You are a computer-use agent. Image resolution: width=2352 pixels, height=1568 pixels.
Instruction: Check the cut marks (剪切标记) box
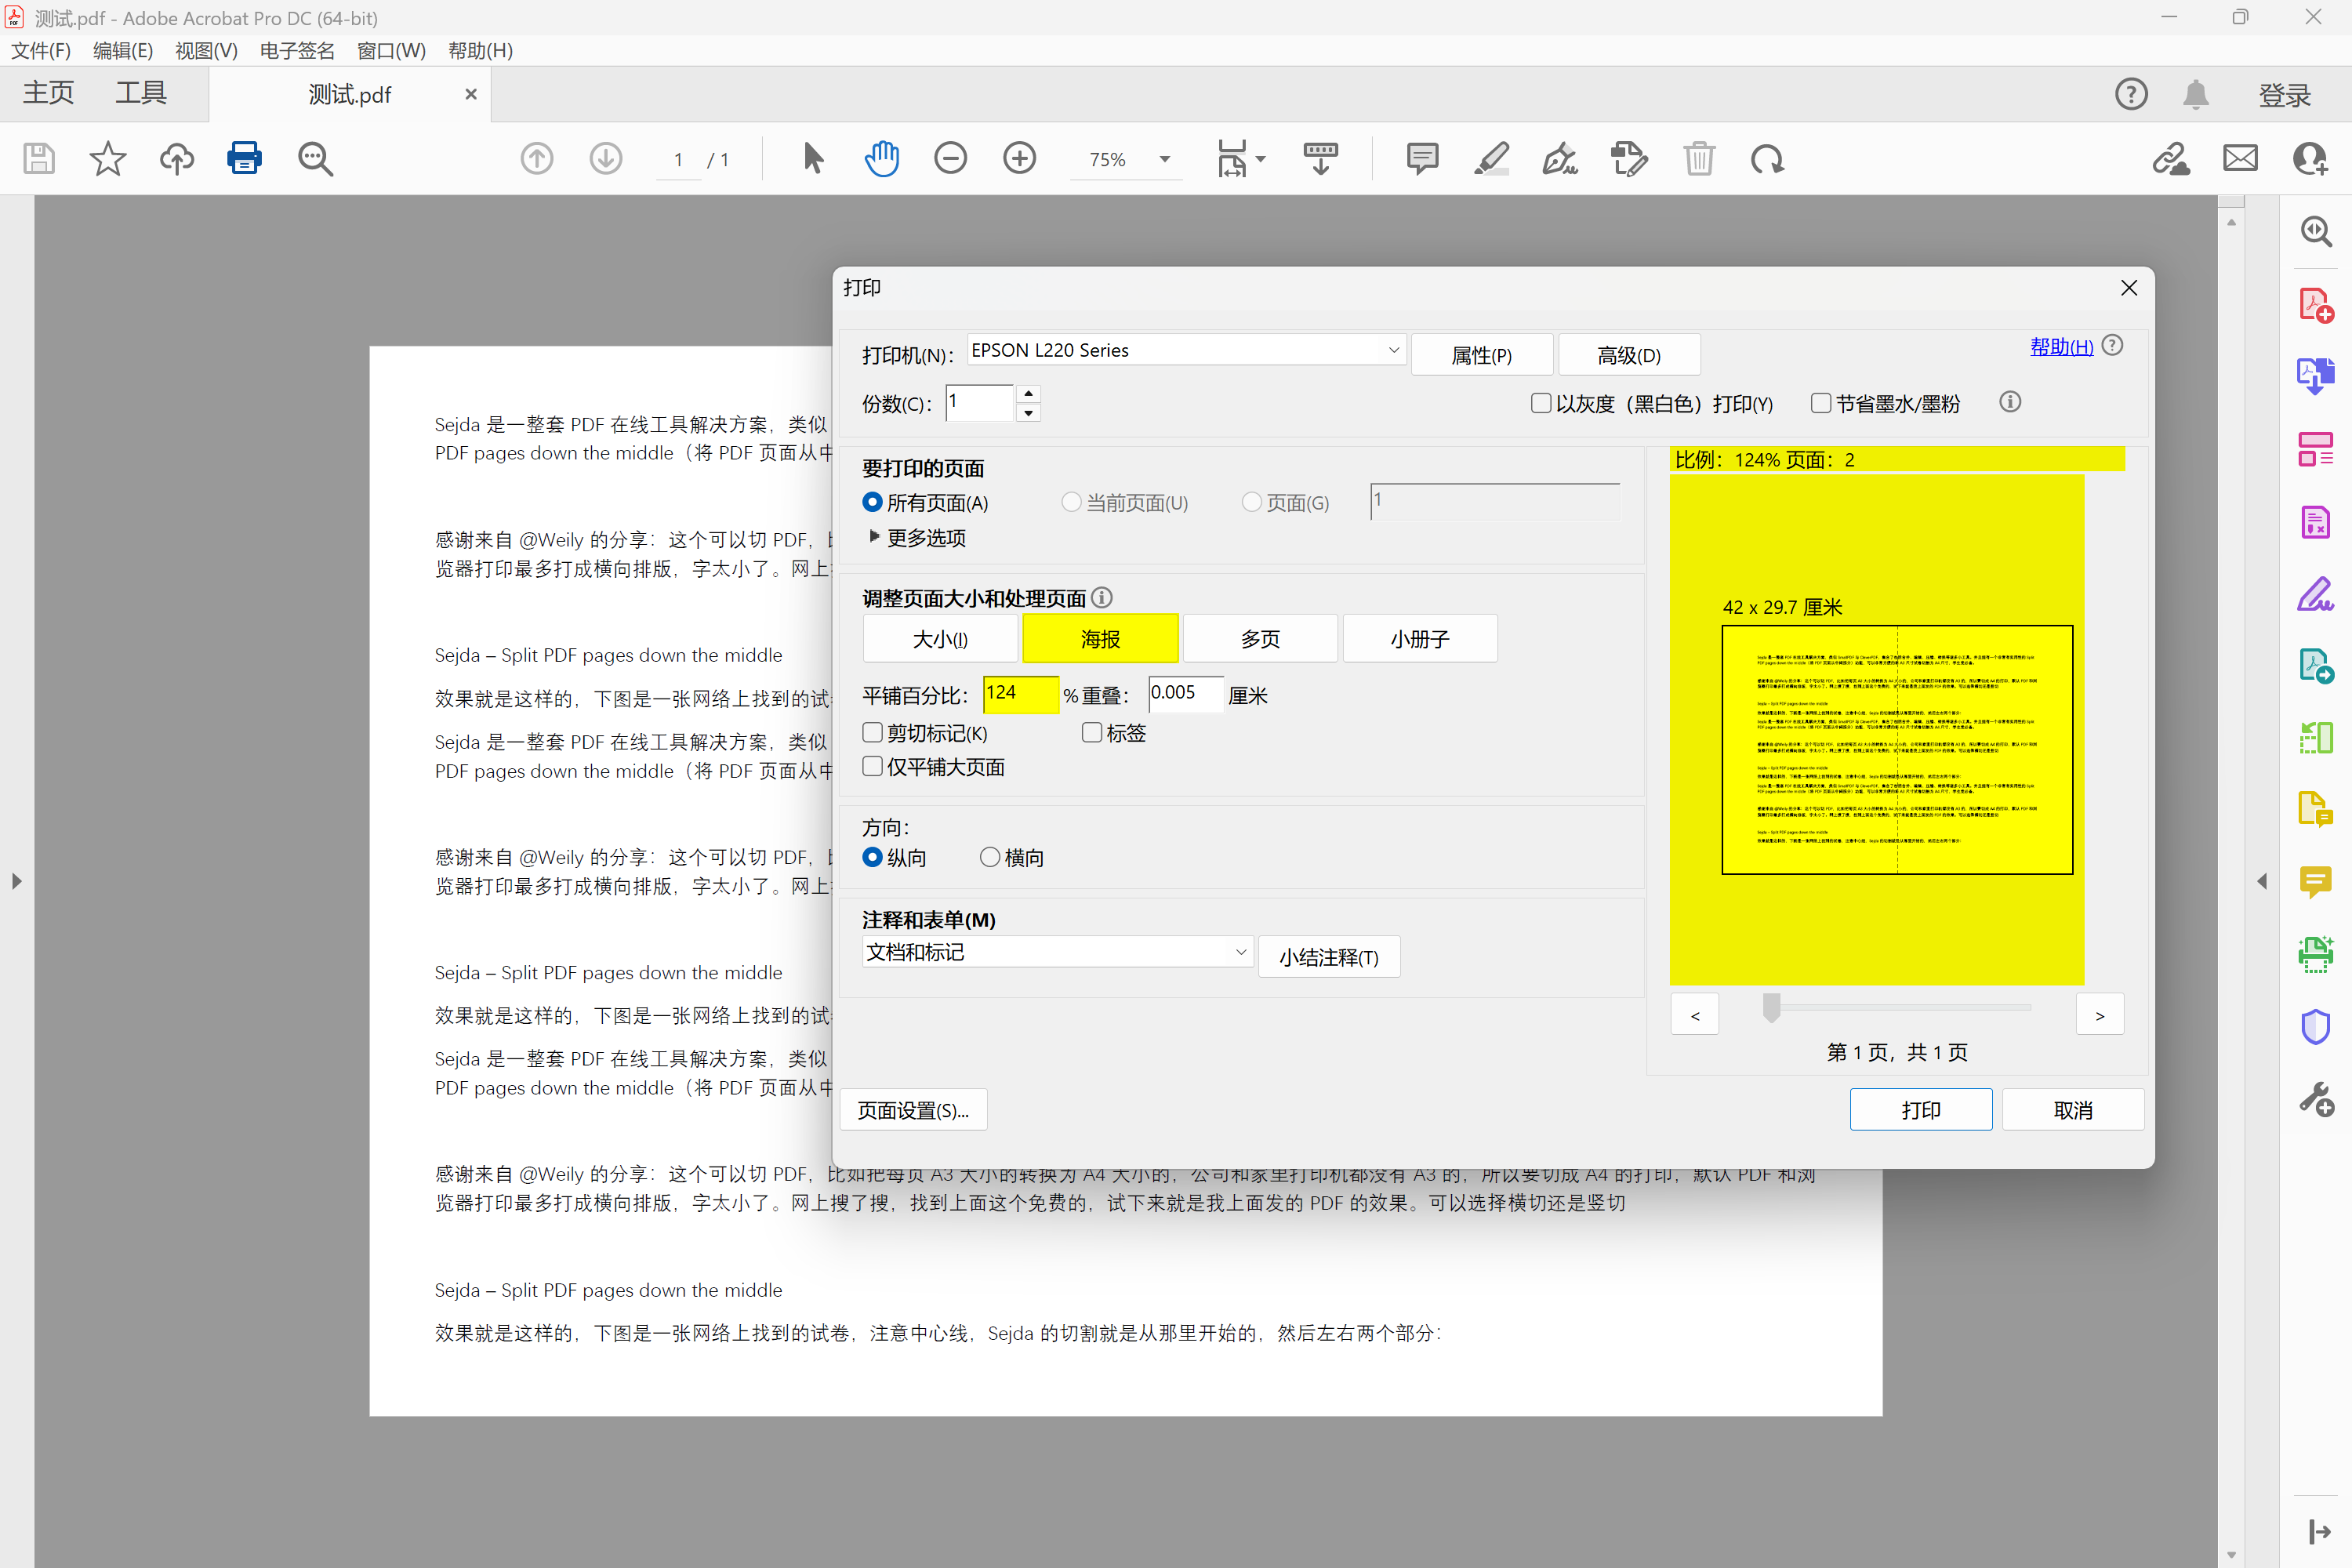point(872,733)
